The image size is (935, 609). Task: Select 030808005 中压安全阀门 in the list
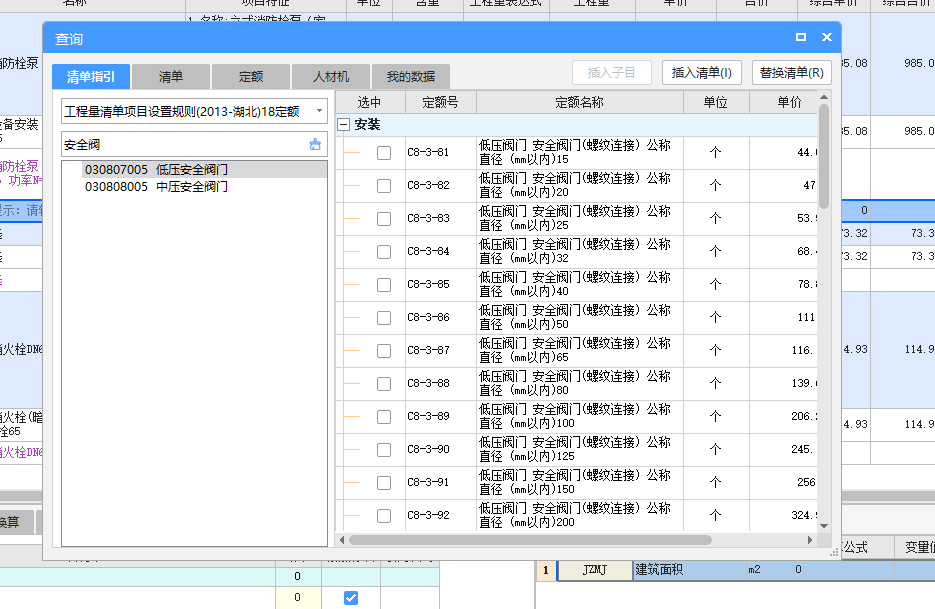(x=156, y=187)
